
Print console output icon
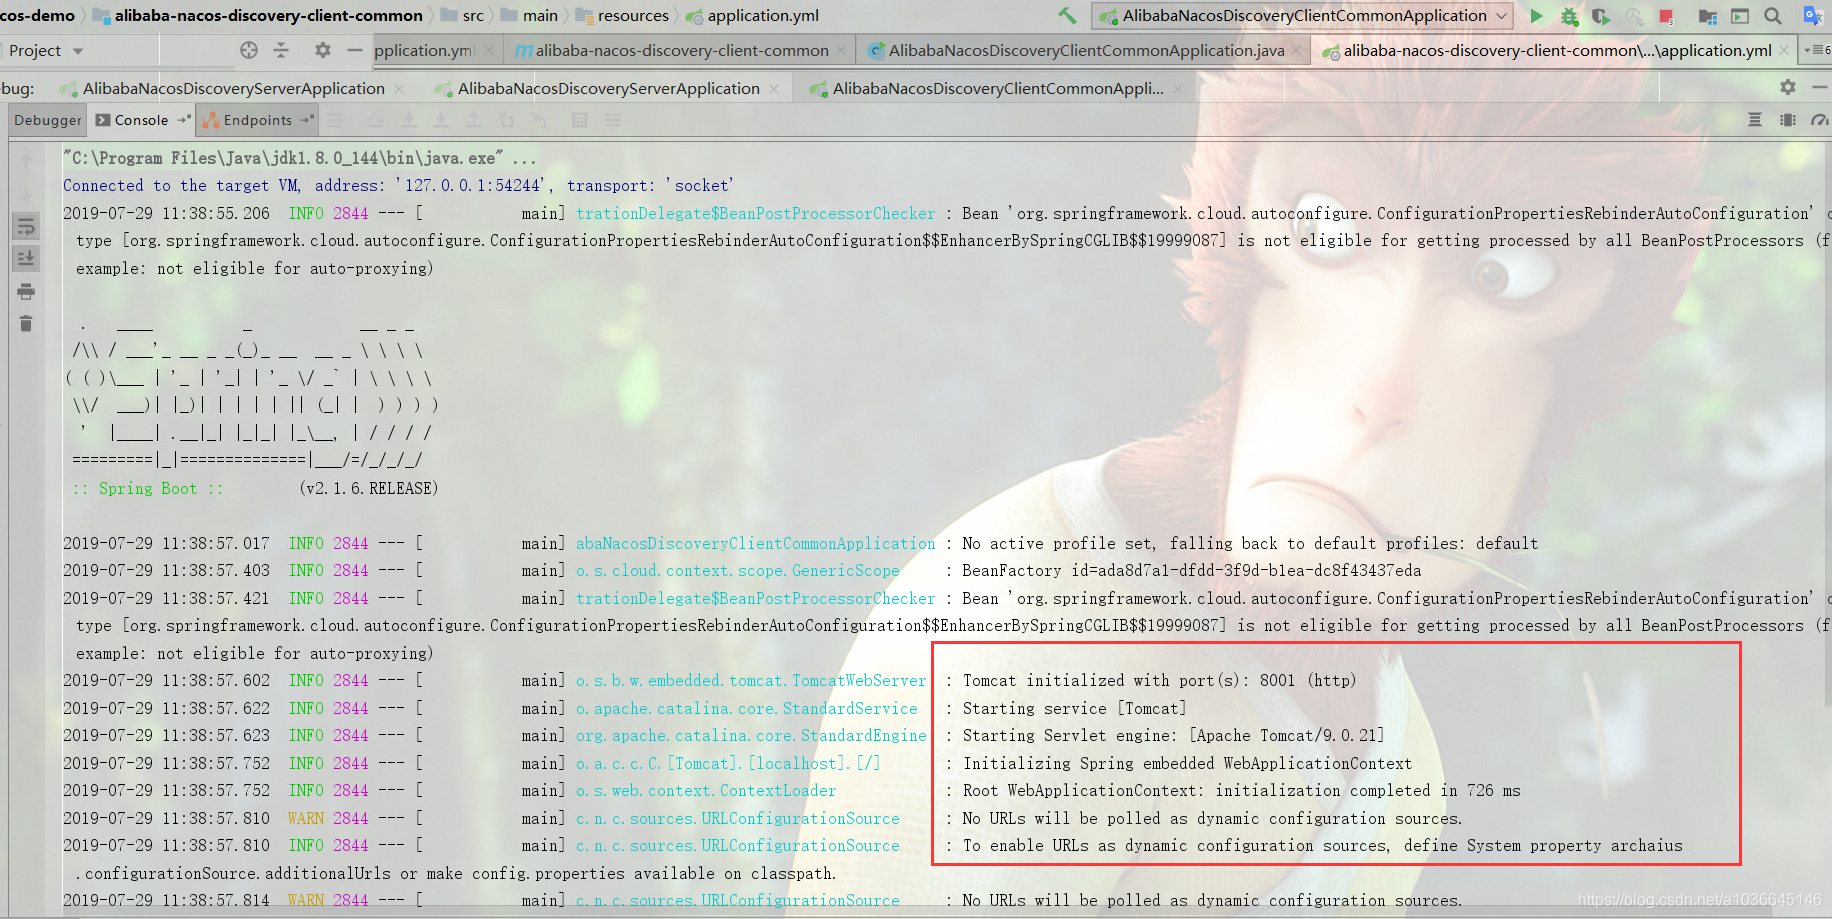26,292
